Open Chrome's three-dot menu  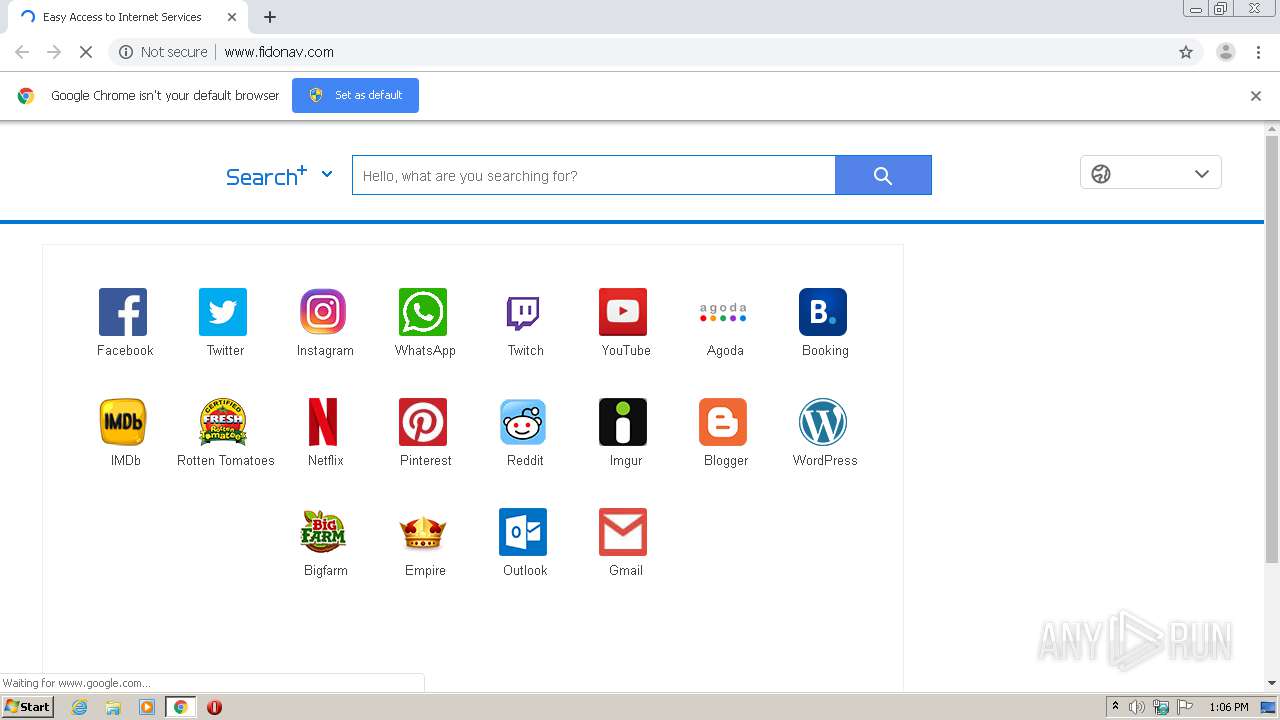1258,52
